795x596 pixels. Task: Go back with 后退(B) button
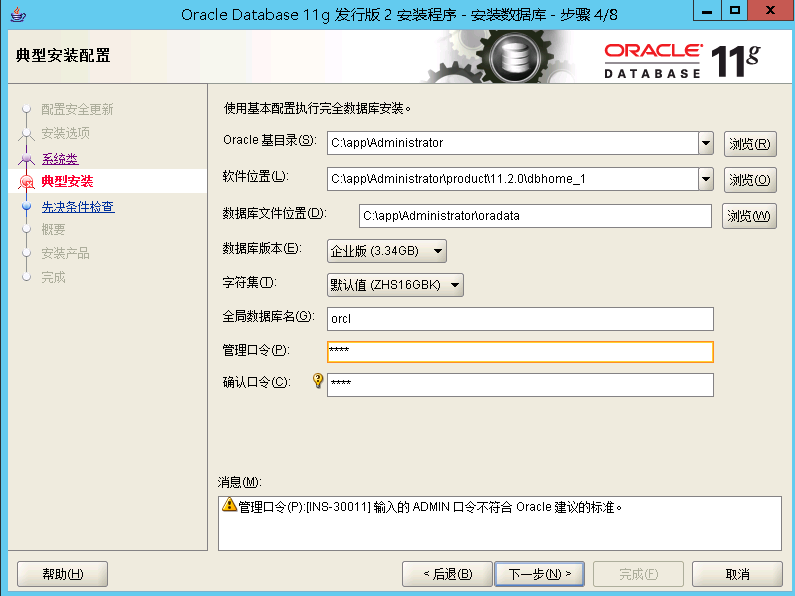447,574
